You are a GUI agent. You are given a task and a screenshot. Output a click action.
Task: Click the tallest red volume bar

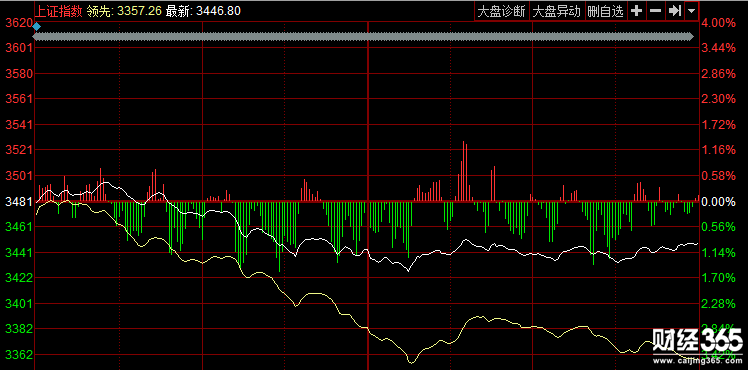(x=463, y=171)
